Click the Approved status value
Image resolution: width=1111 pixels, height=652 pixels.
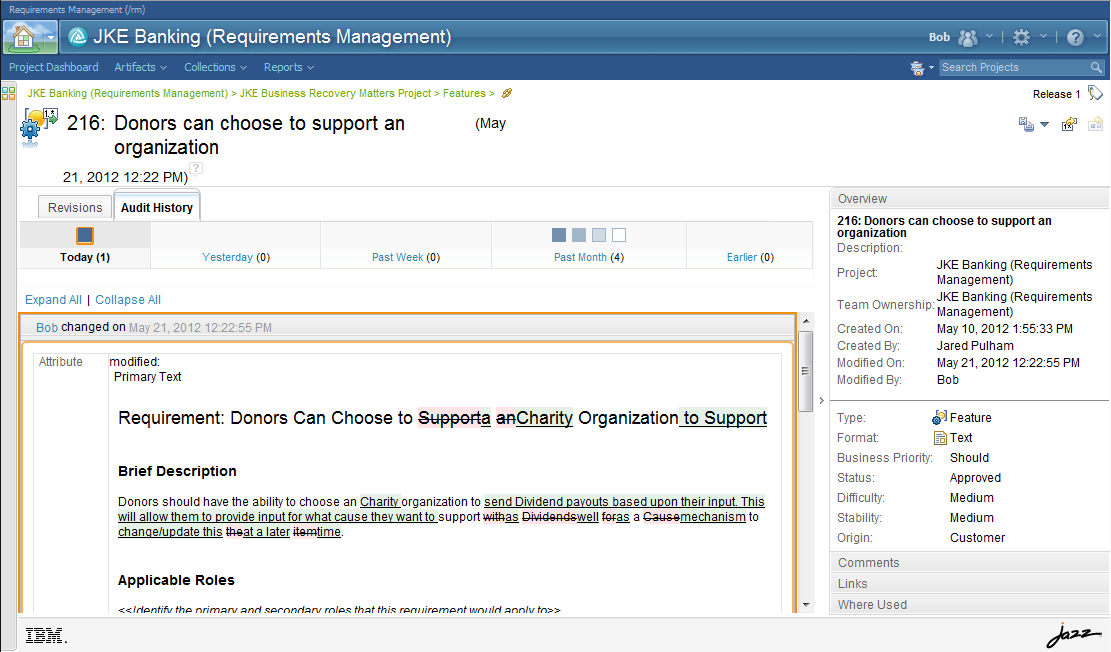point(975,478)
